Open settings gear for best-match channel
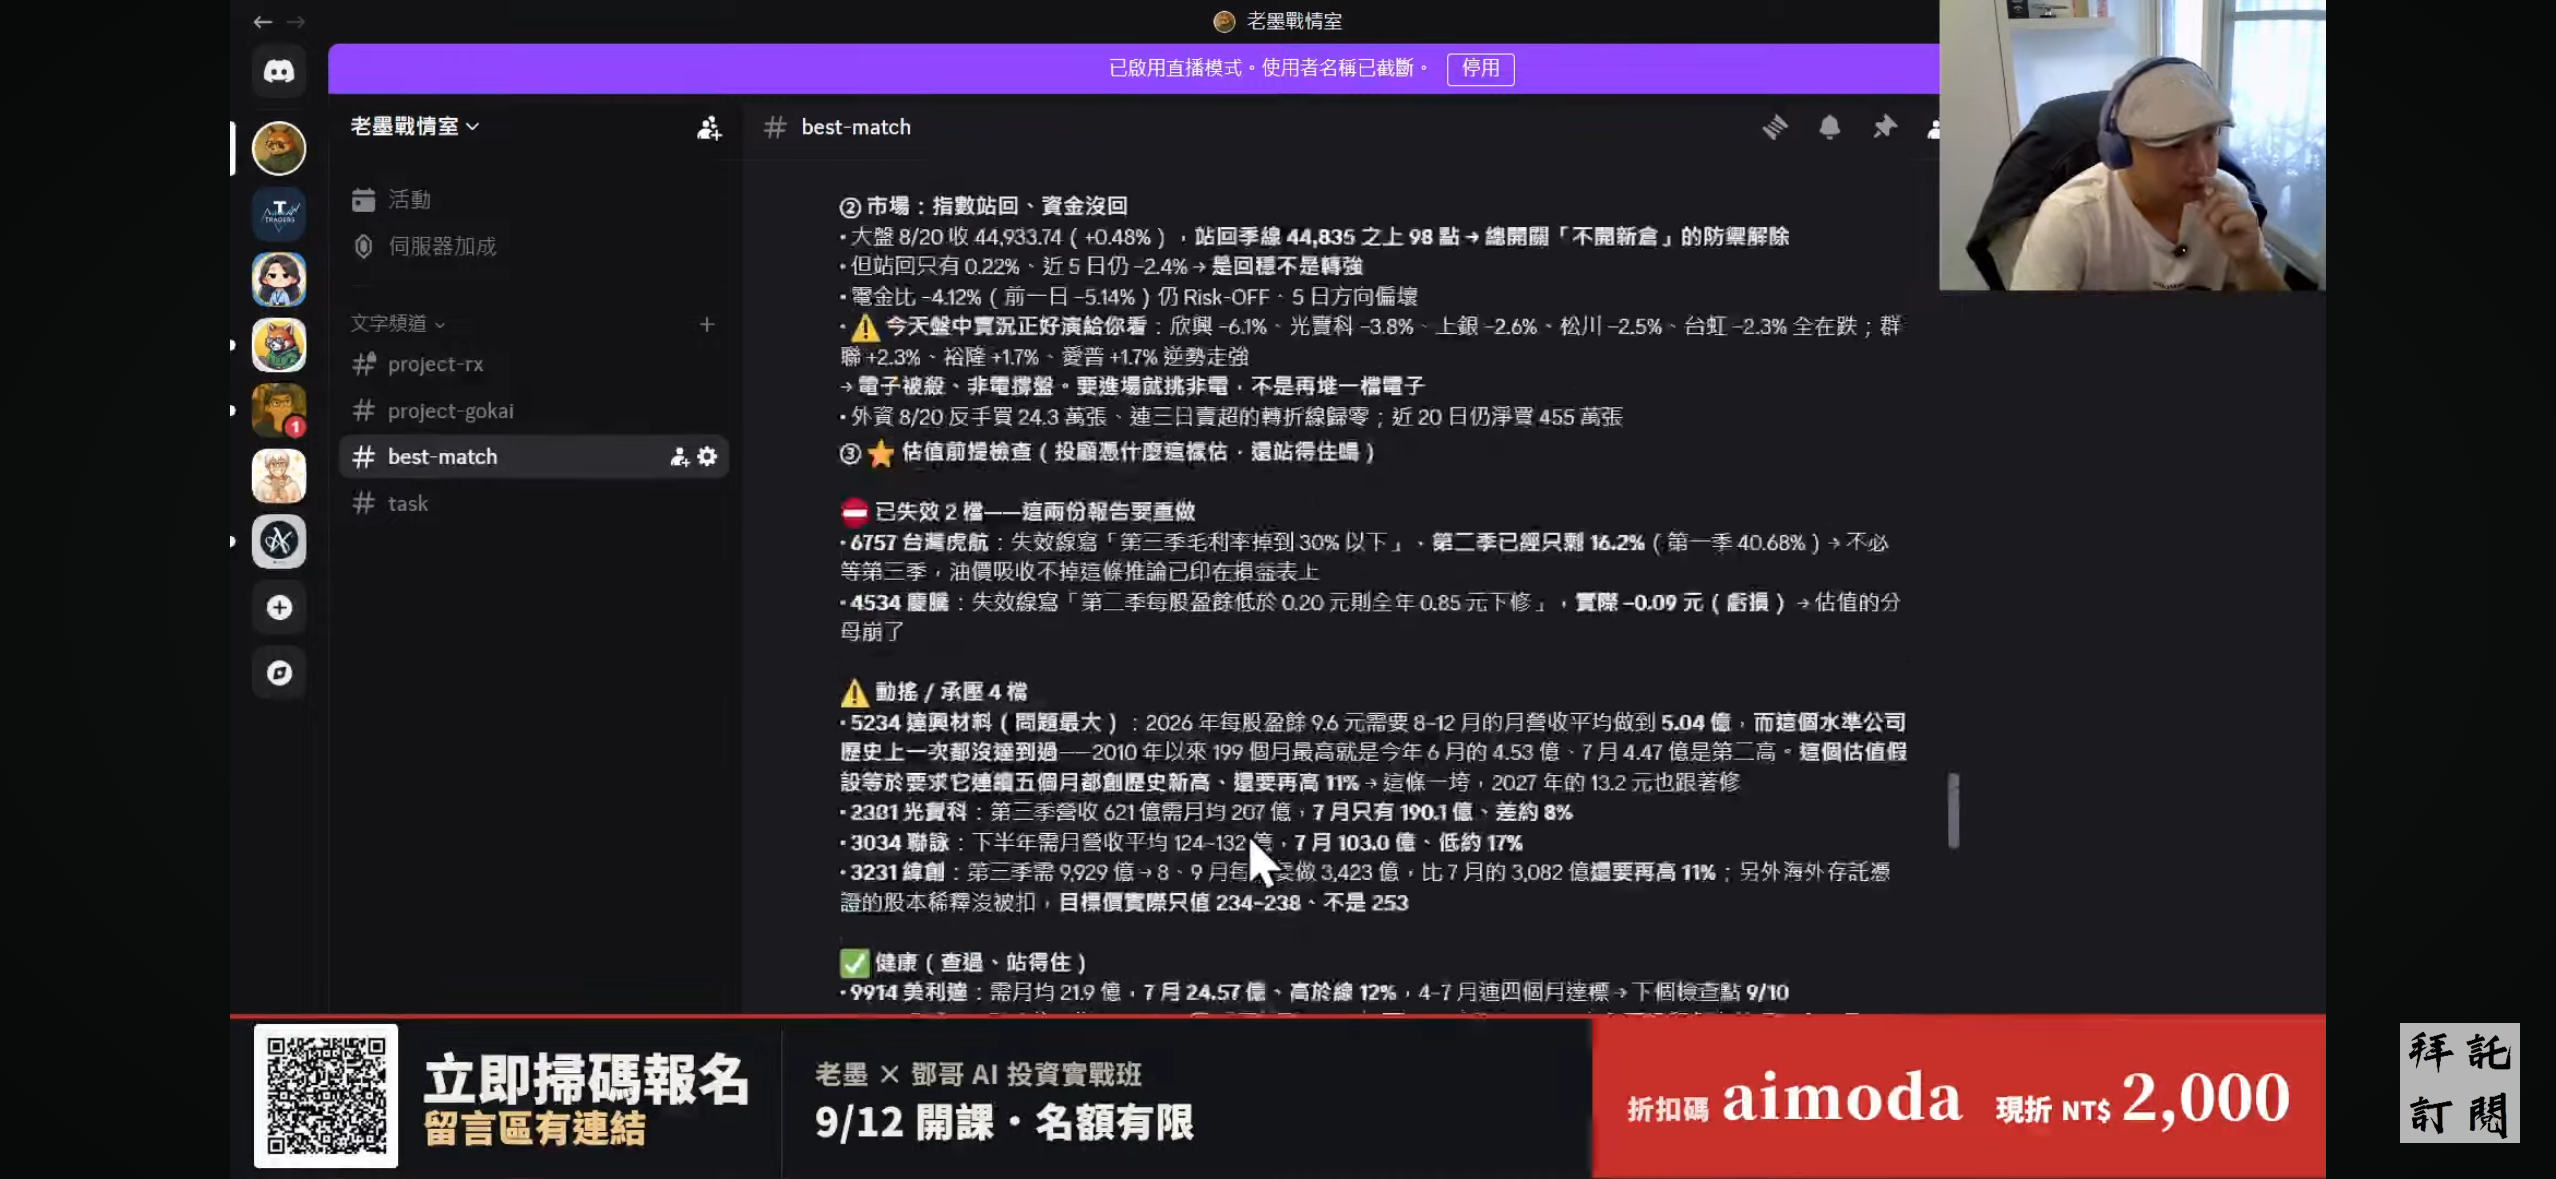This screenshot has height=1179, width=2556. click(x=708, y=457)
